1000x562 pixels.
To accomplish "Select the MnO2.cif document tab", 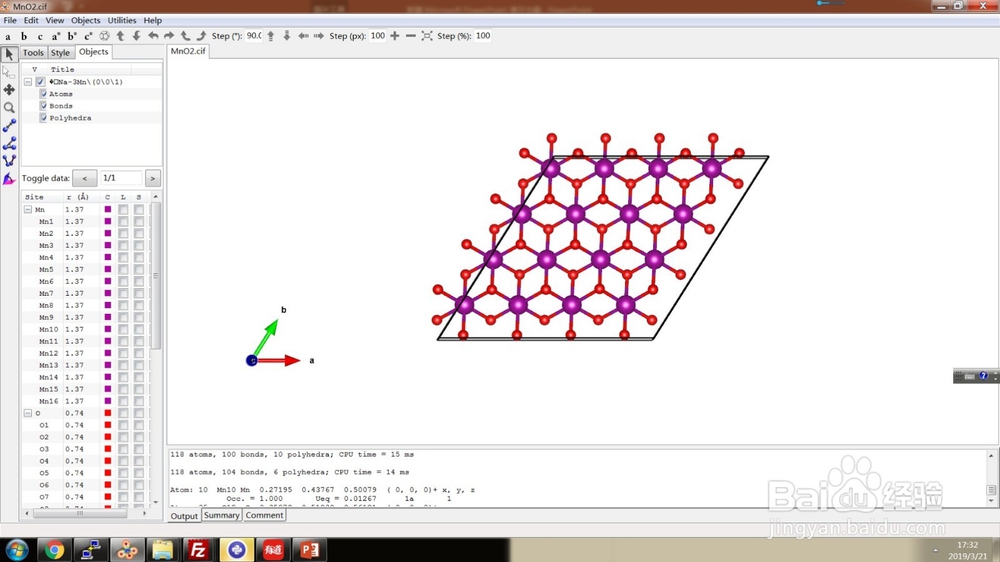I will point(188,51).
